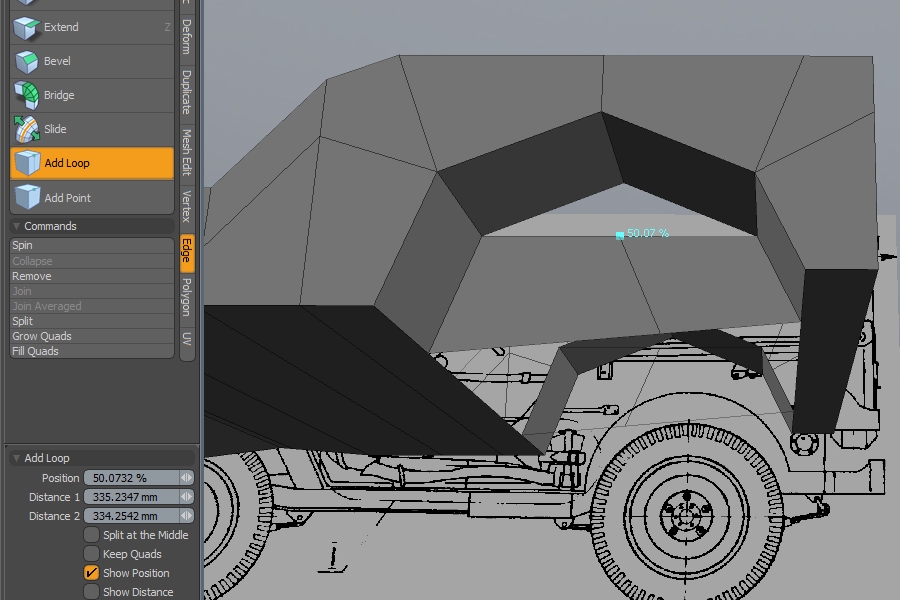Screen dimensions: 900x600
Task: Select the Slide tool icon
Action: [x=26, y=129]
